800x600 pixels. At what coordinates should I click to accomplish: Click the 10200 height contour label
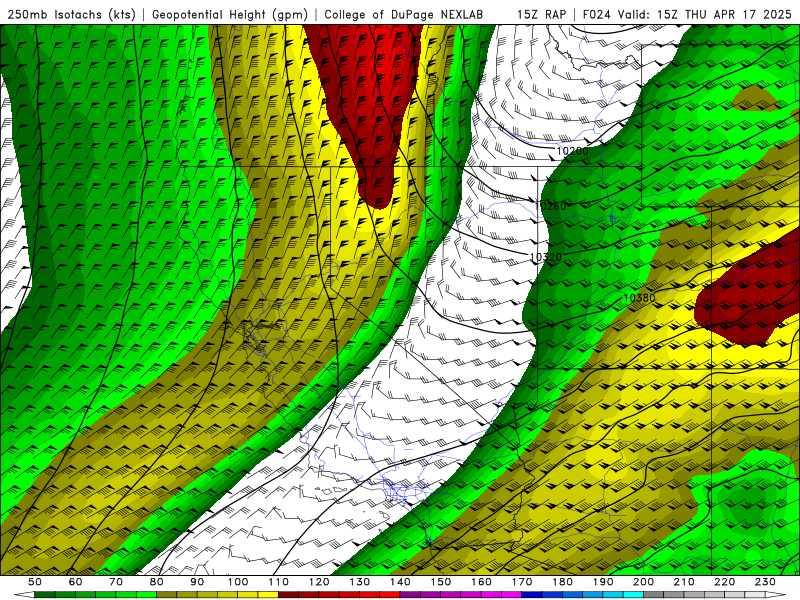[x=572, y=151]
